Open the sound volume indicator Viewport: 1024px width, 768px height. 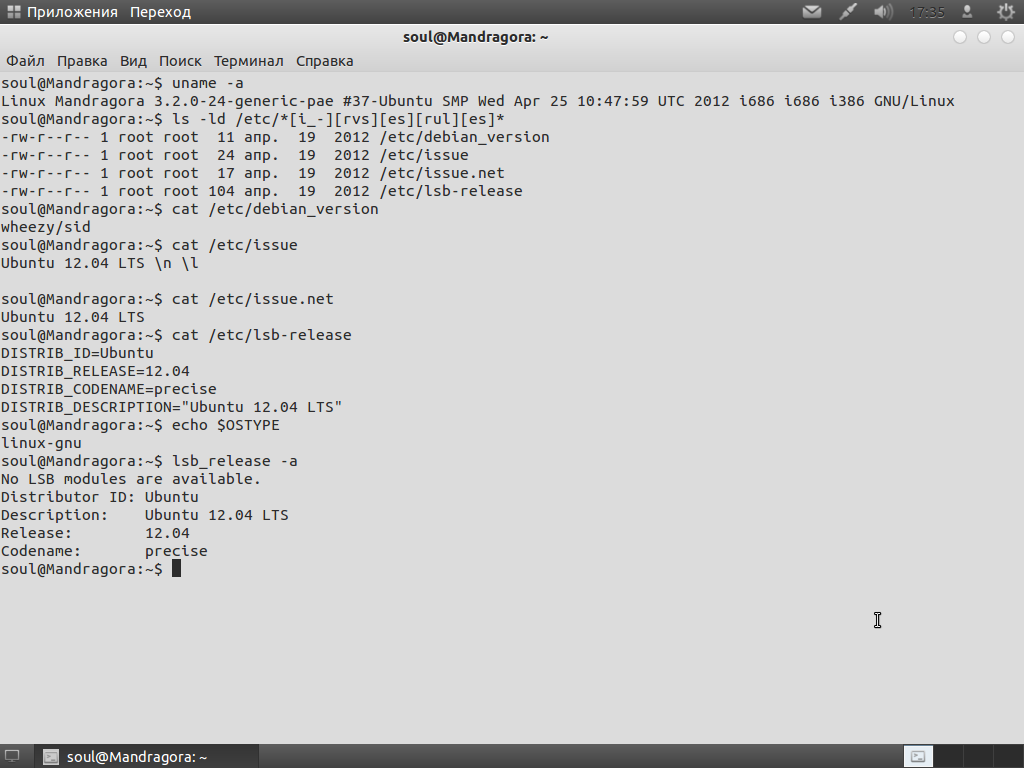click(883, 12)
